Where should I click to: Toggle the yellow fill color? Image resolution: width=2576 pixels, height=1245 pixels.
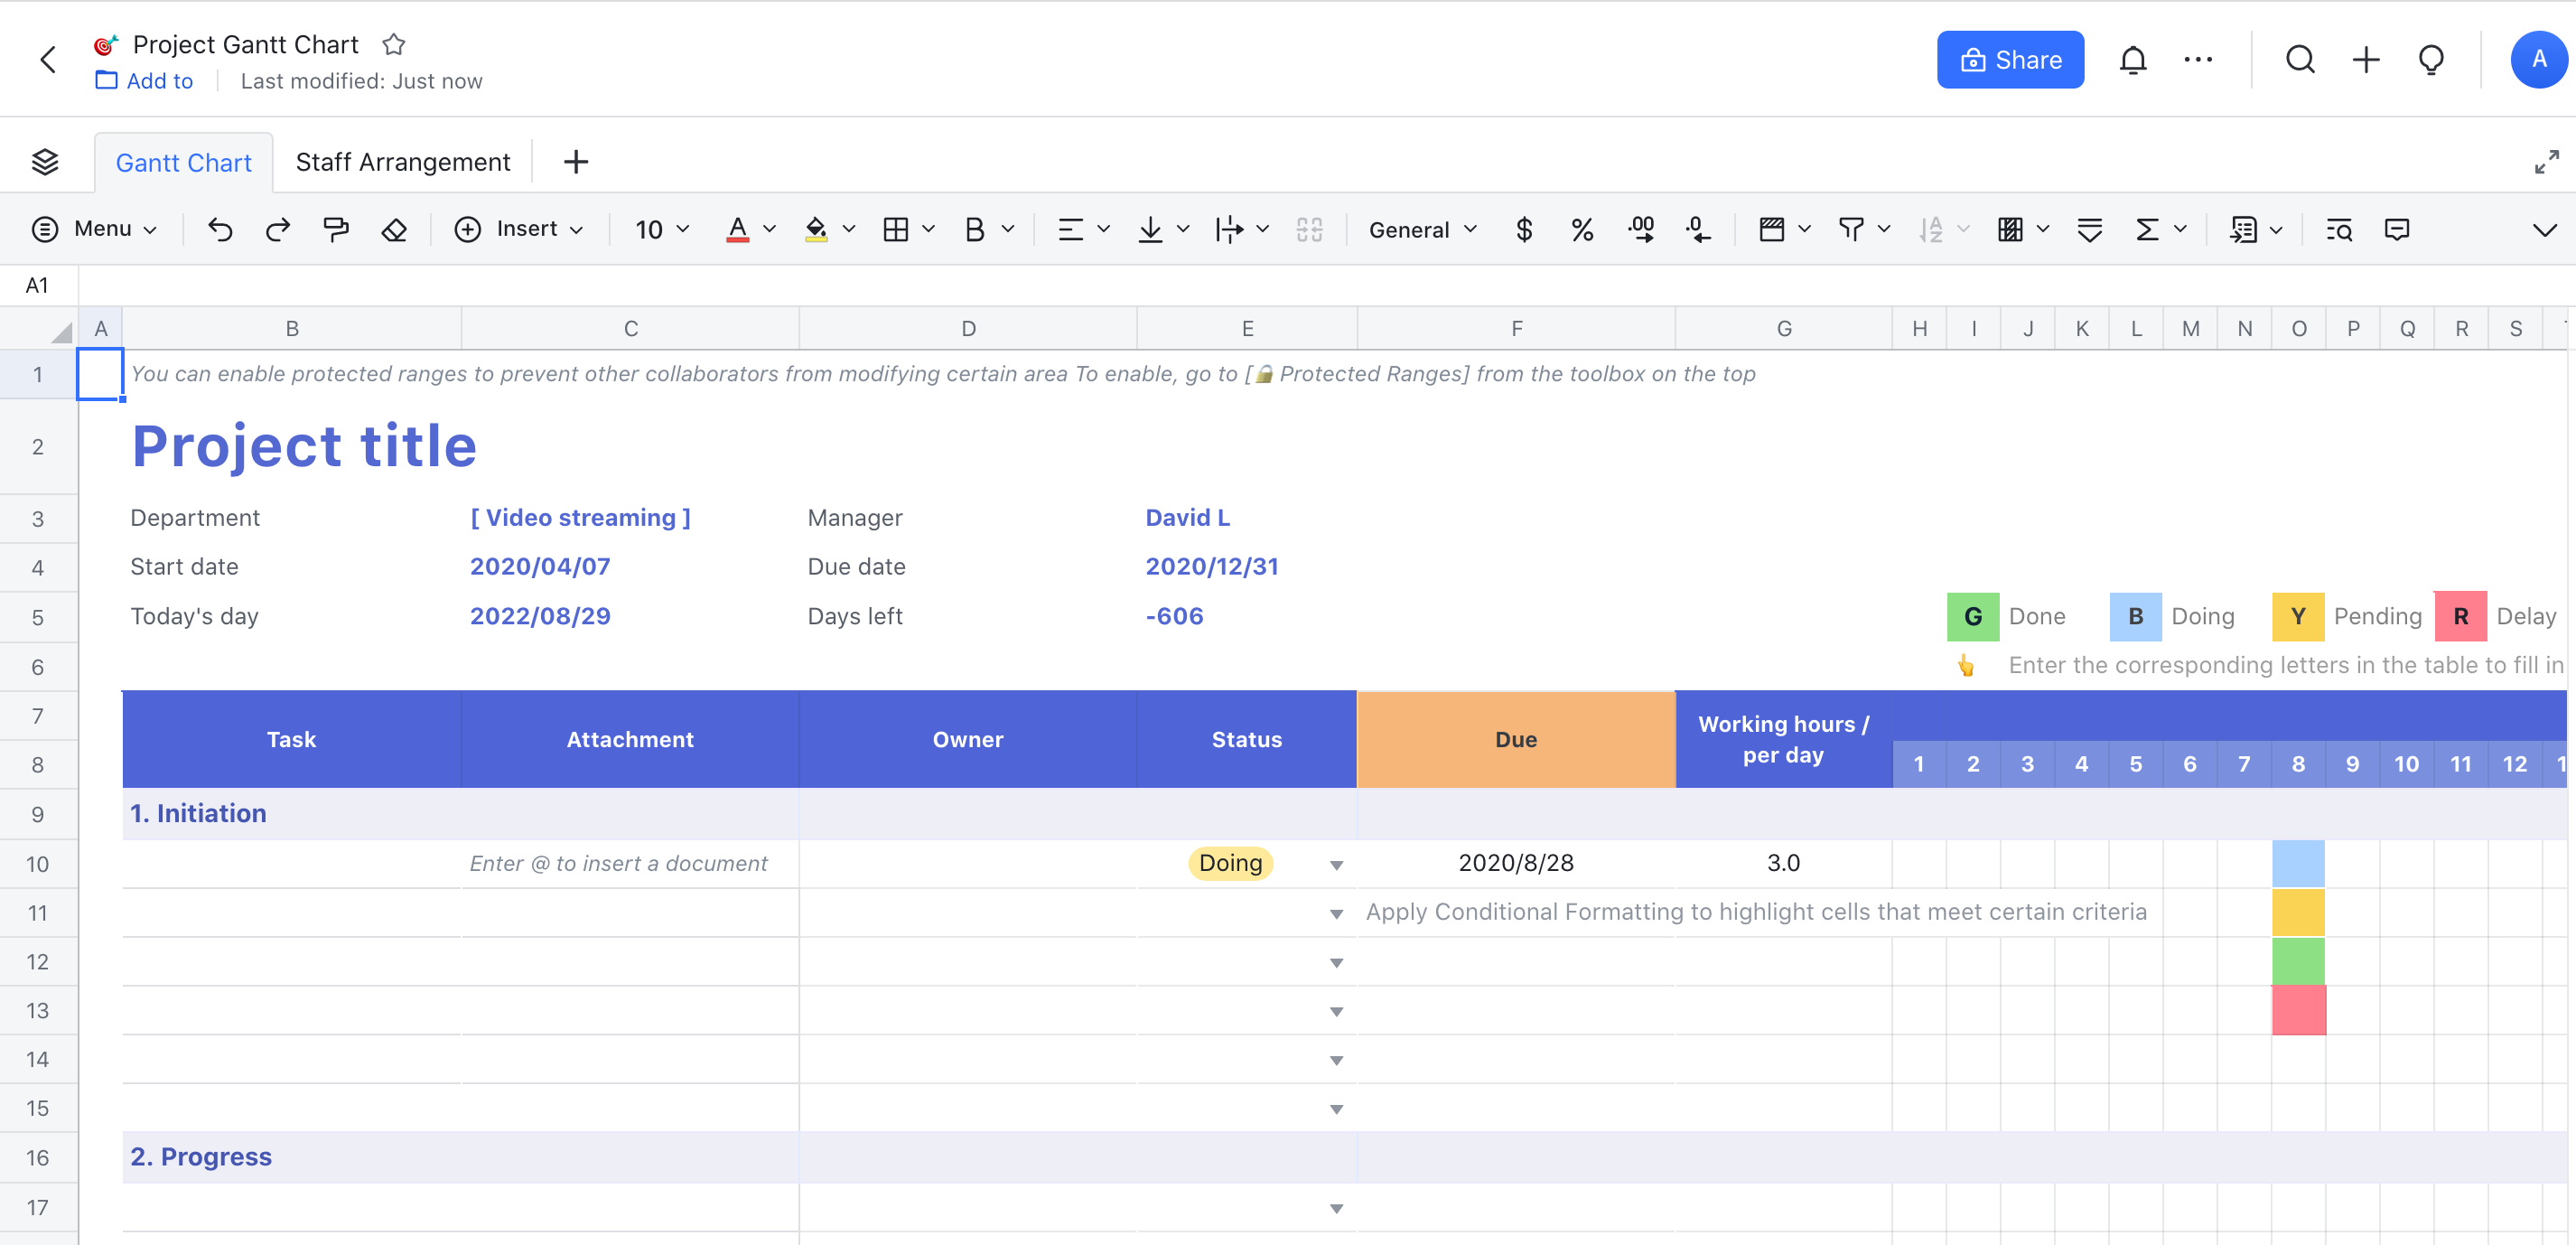point(816,229)
